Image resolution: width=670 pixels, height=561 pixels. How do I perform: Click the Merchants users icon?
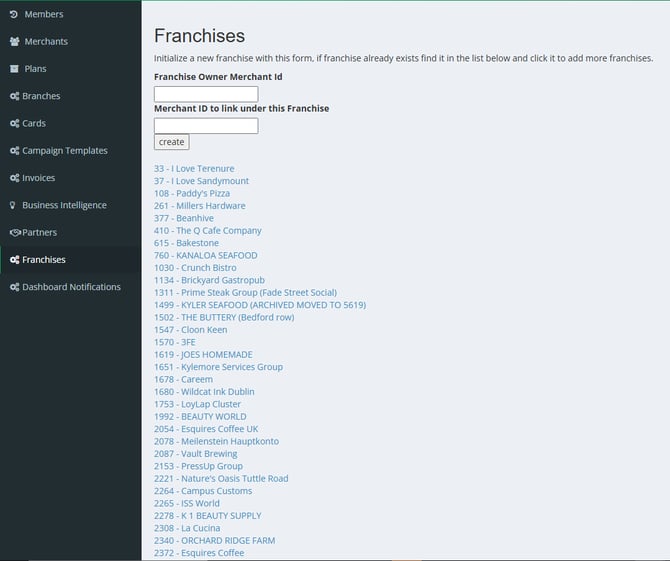14,42
